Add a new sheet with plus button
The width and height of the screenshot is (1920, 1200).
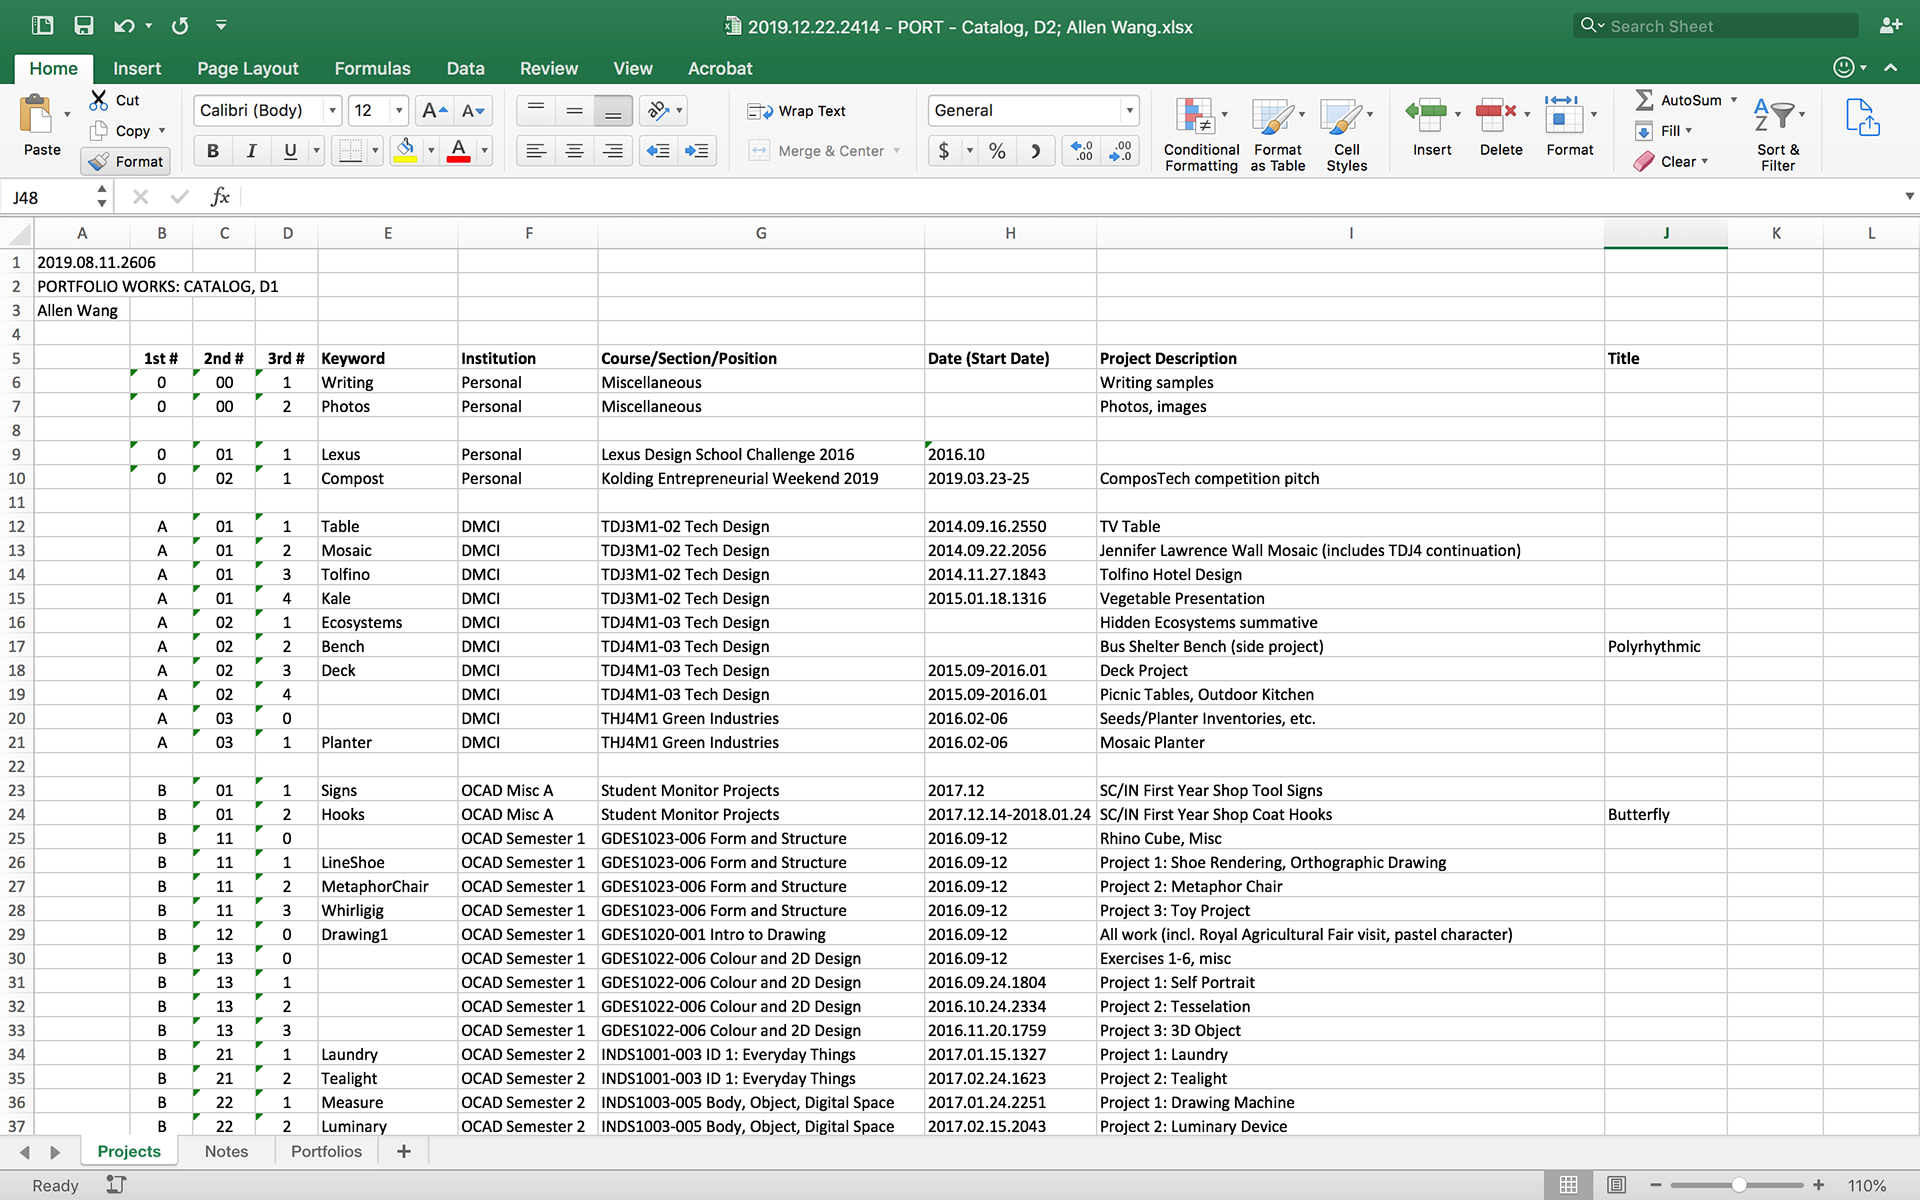point(404,1151)
